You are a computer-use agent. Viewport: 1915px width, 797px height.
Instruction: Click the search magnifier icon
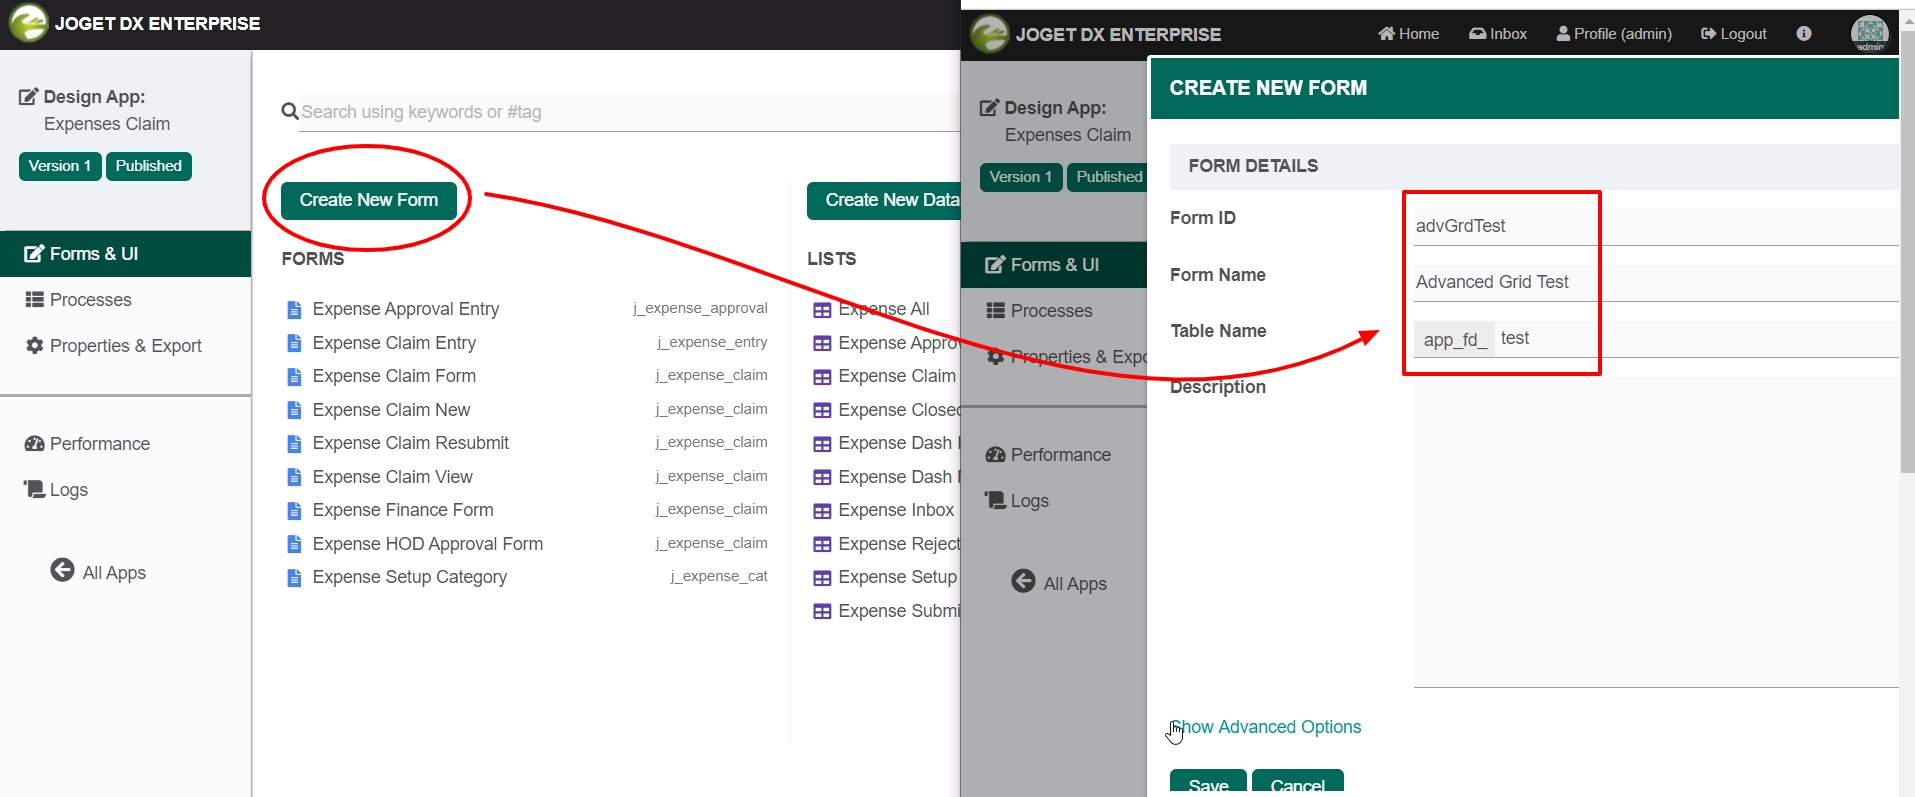(x=289, y=111)
